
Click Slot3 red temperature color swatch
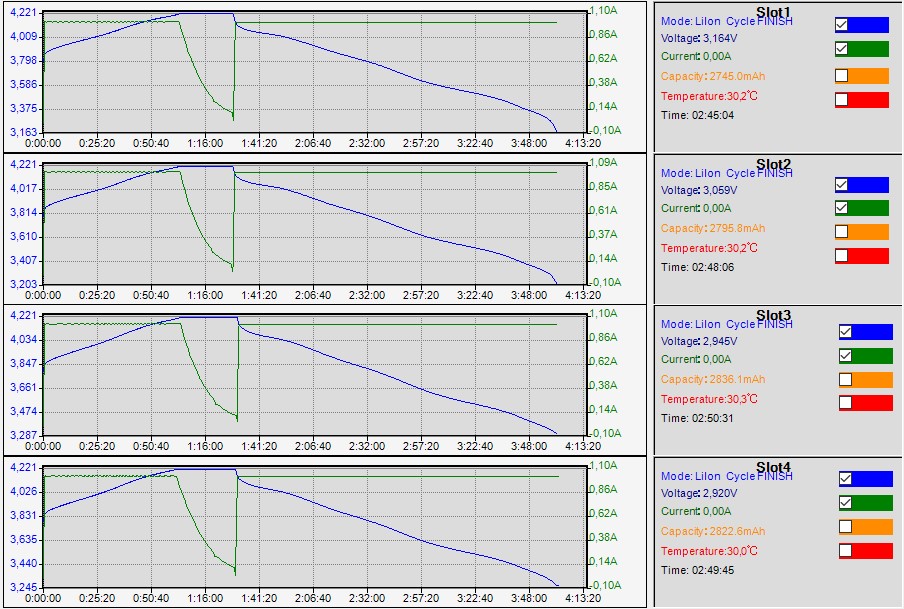coord(872,403)
